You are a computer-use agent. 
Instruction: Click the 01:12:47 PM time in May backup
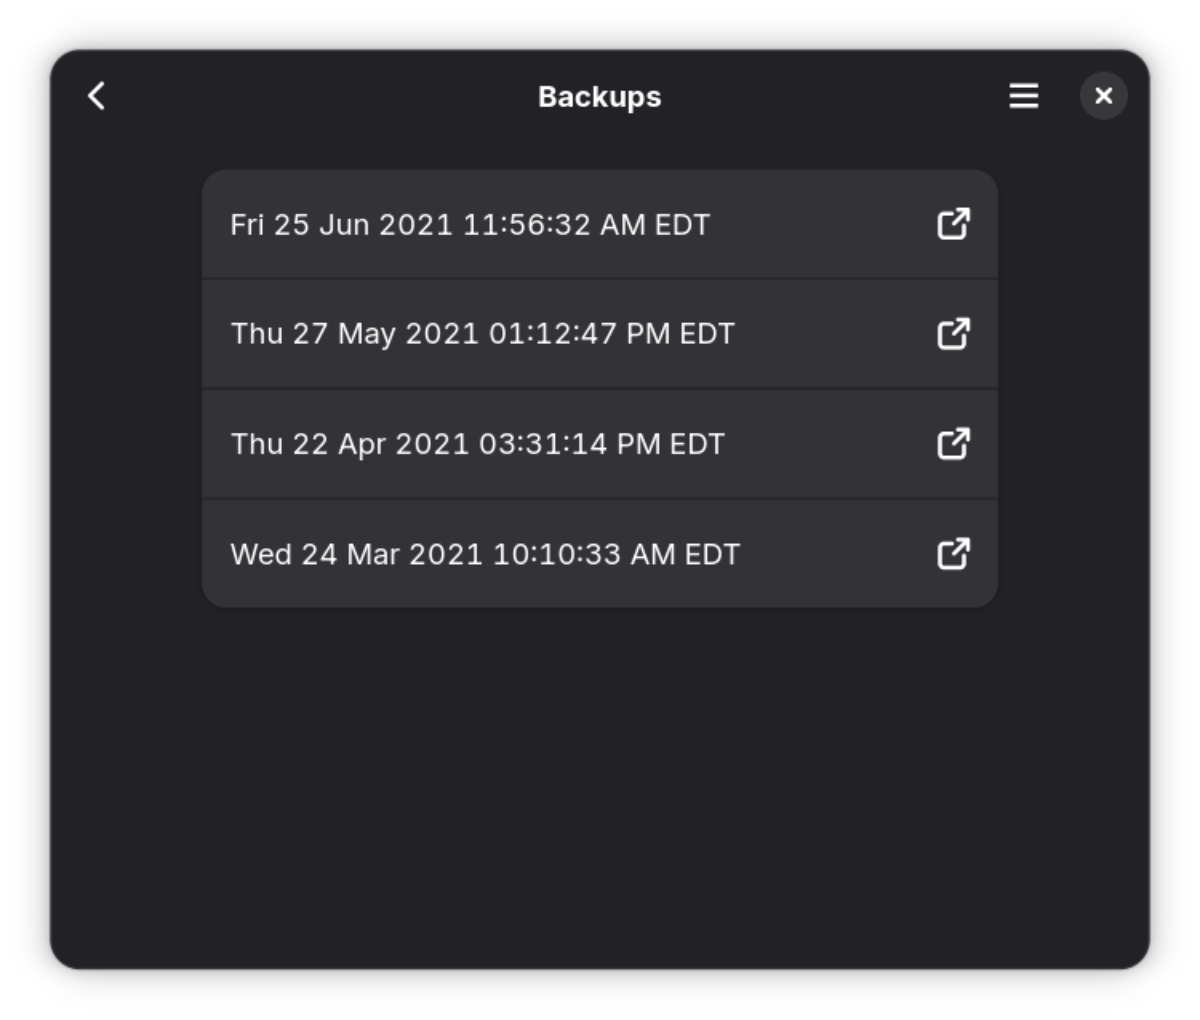(x=579, y=334)
